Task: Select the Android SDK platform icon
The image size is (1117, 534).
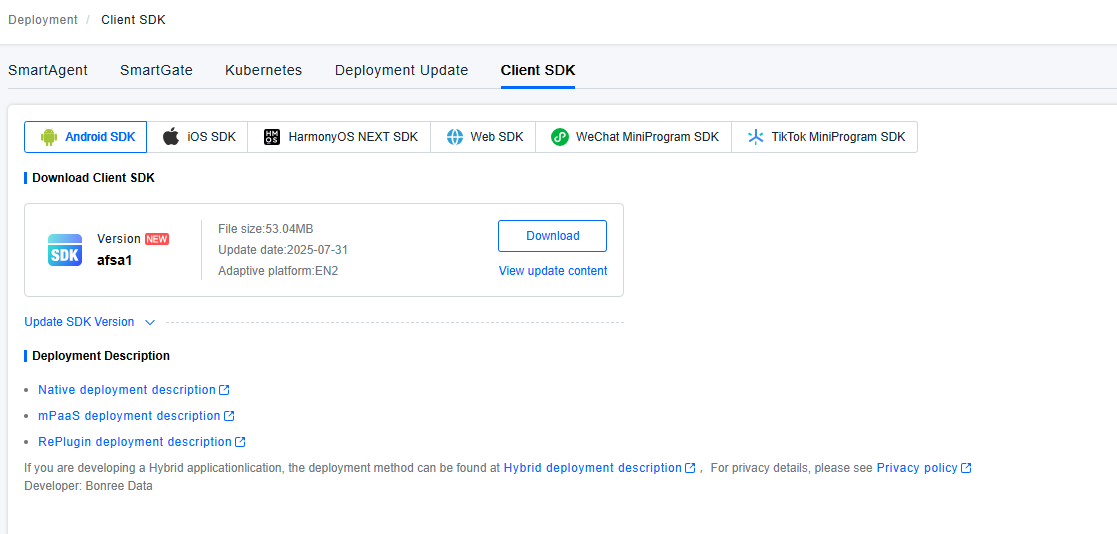Action: coord(49,137)
